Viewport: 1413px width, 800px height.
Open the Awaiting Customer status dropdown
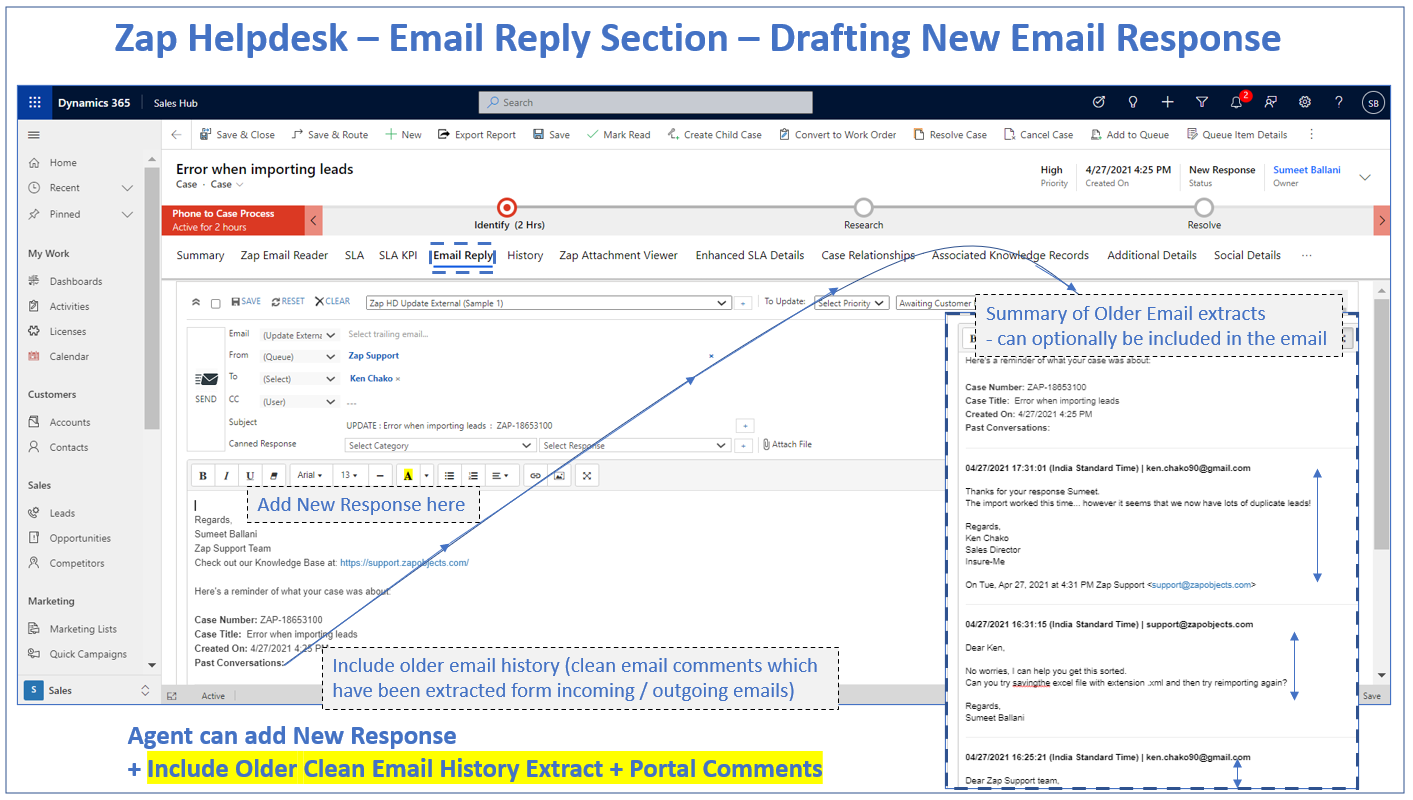(934, 303)
